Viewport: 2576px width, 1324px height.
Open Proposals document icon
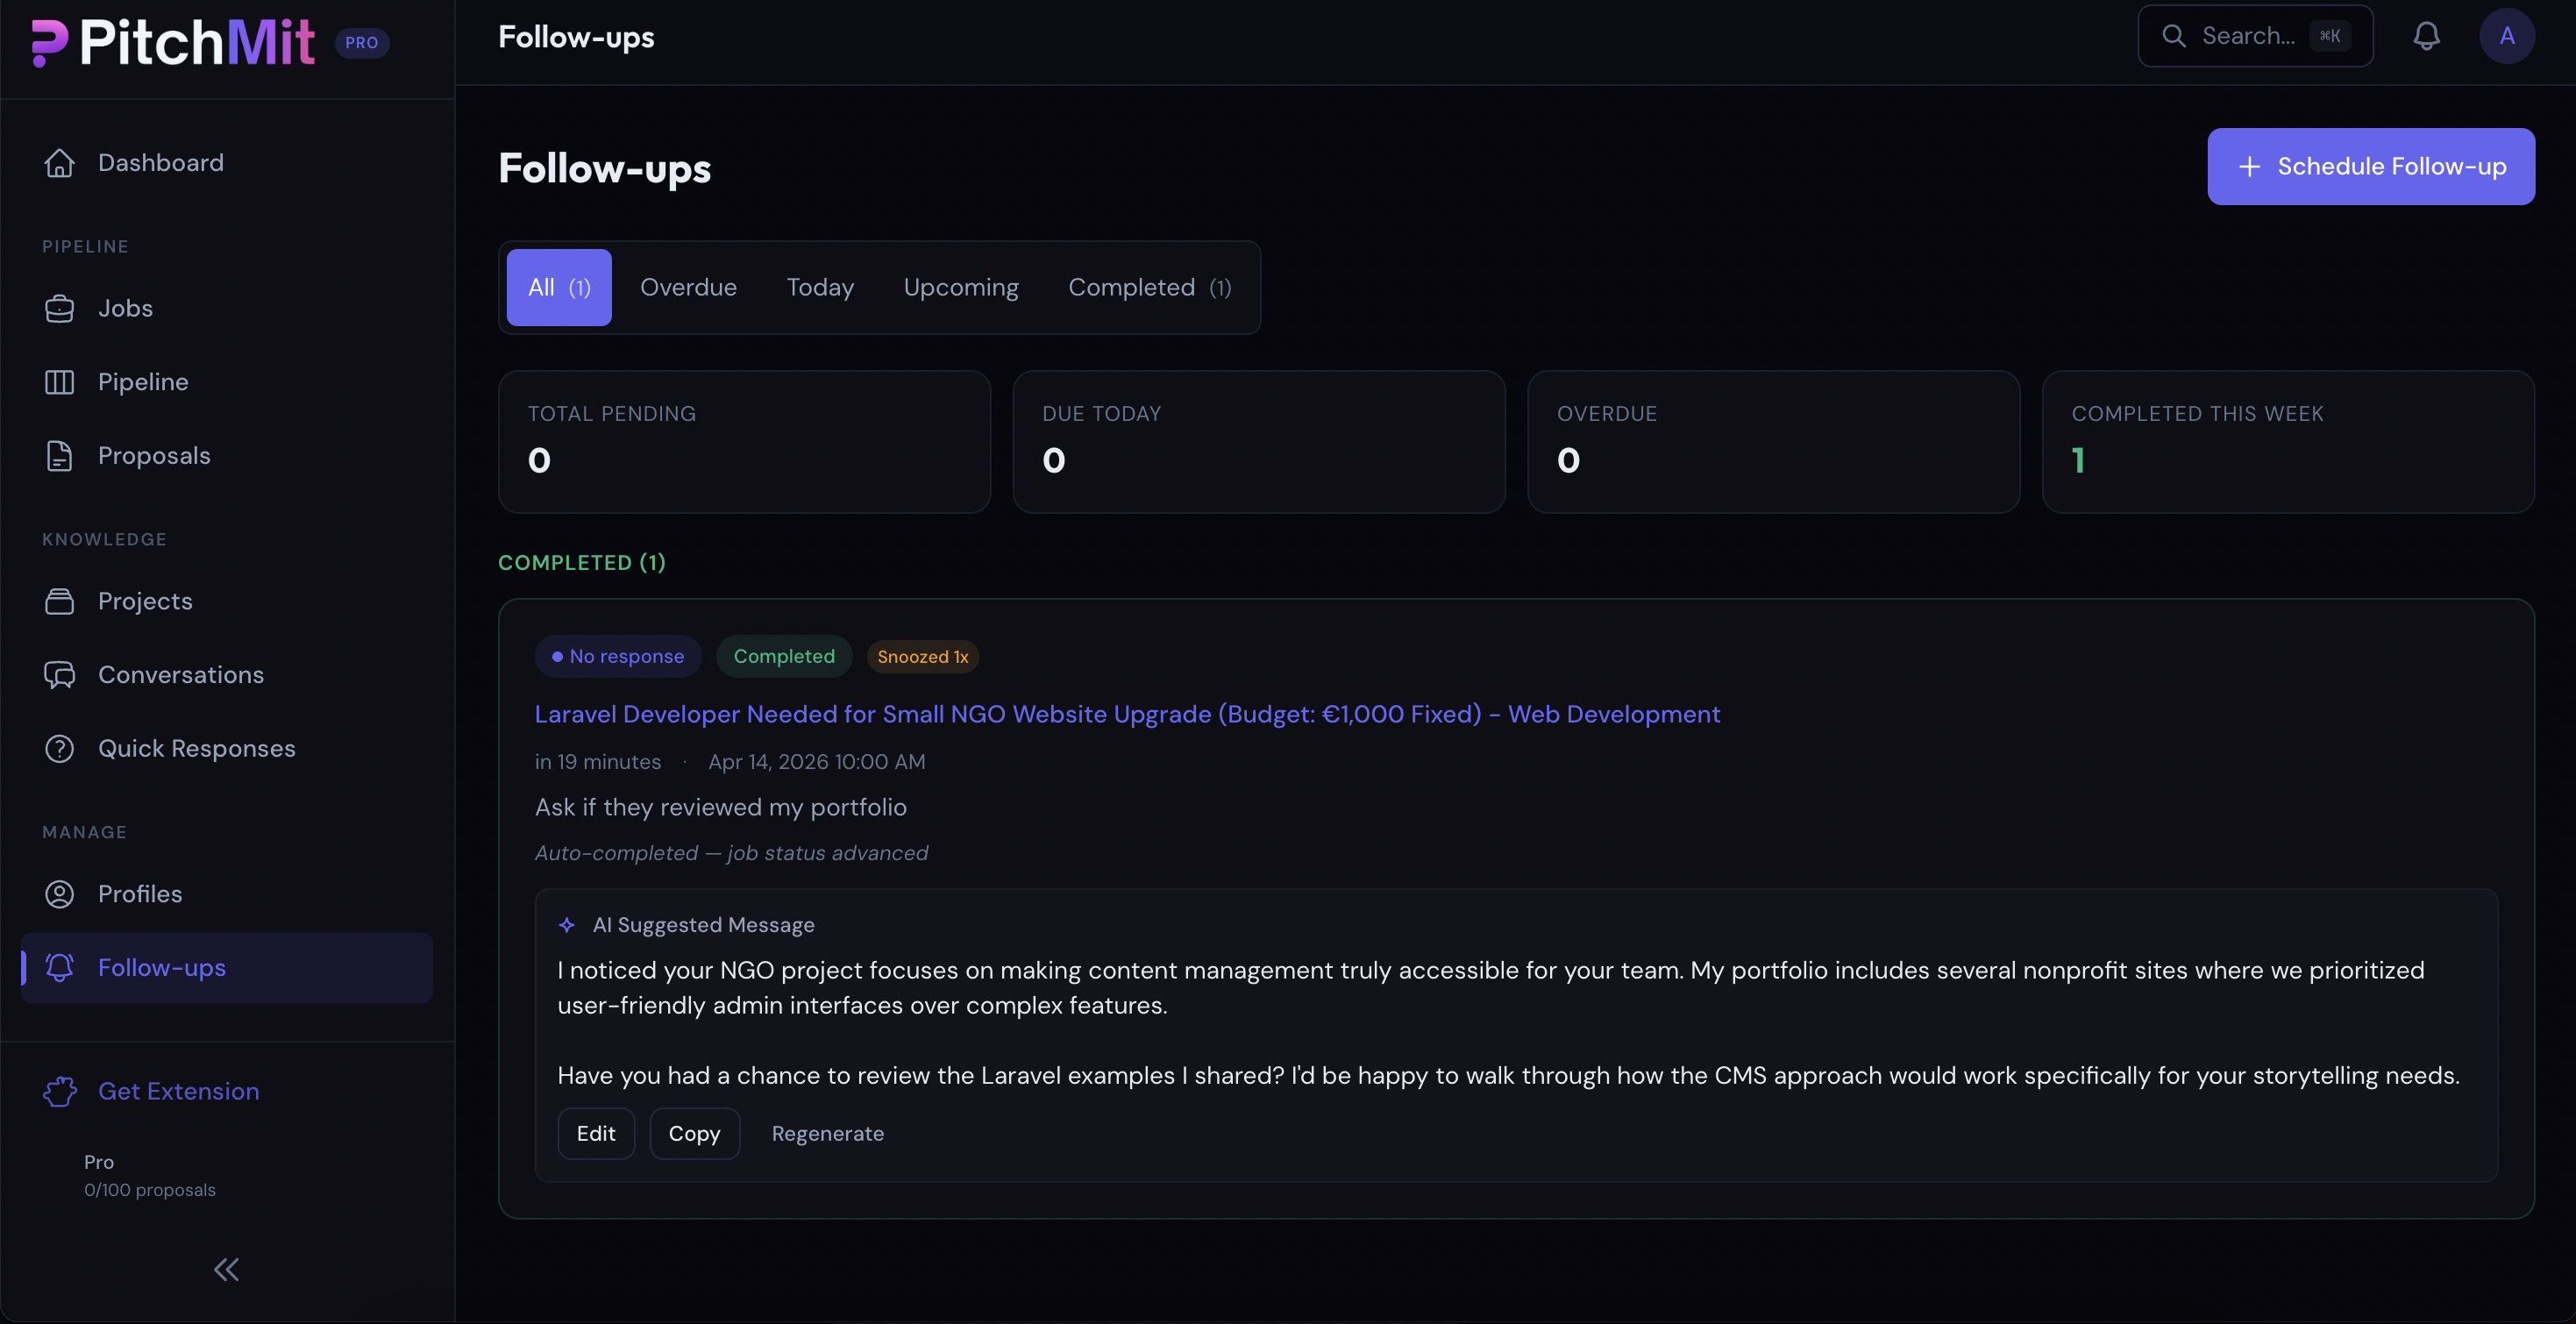point(60,456)
